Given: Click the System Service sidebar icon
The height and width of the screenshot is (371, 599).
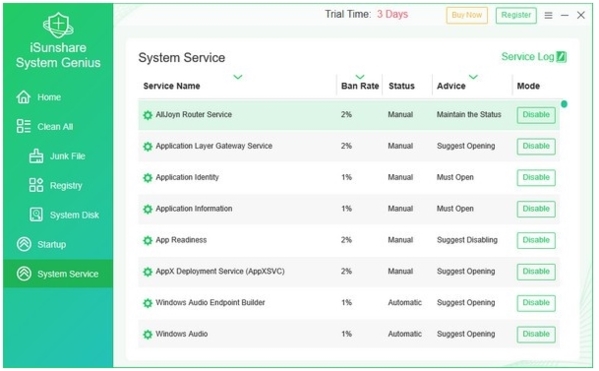Looking at the screenshot, I should point(24,274).
